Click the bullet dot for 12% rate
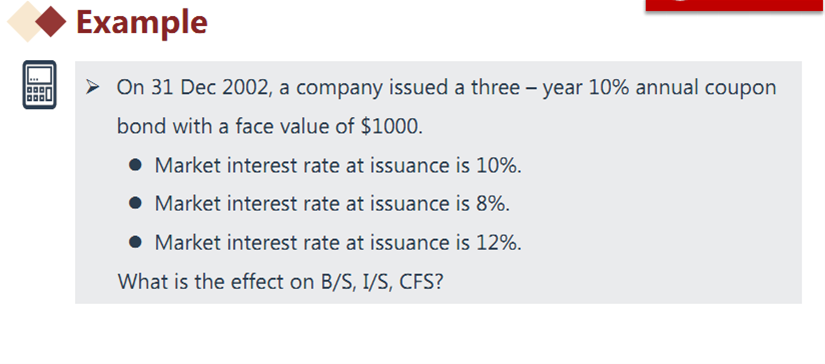 [x=135, y=242]
